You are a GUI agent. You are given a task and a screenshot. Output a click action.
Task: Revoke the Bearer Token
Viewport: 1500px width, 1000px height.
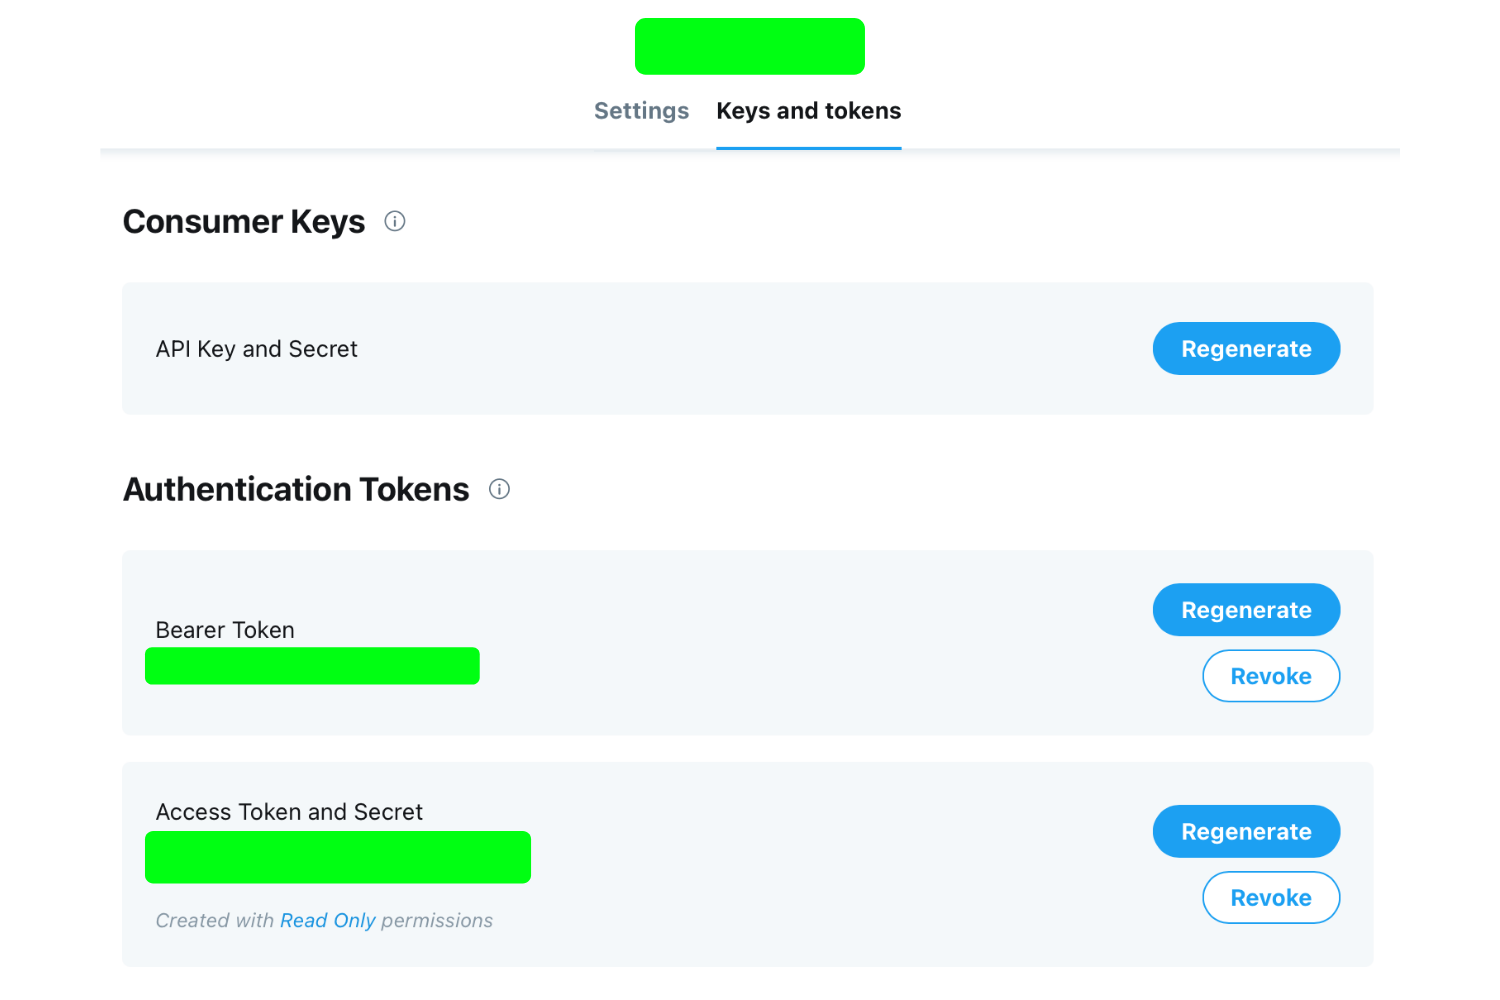click(x=1270, y=676)
